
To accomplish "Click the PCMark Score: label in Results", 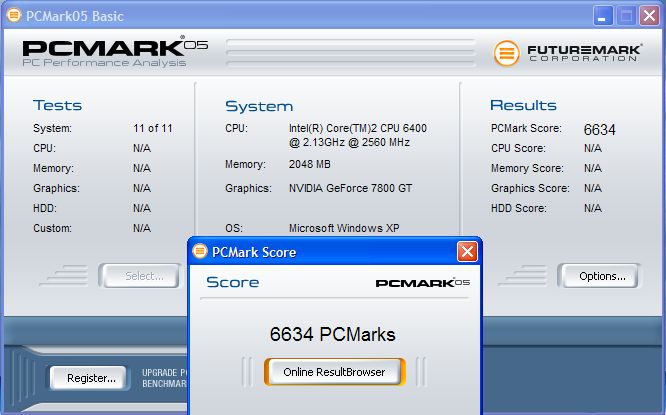I will coord(526,128).
